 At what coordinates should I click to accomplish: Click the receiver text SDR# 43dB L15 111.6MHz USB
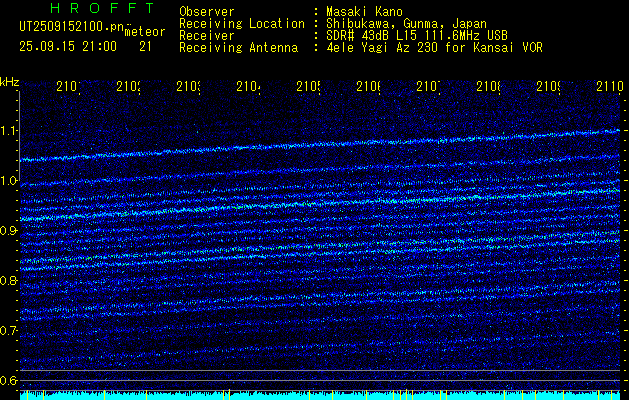[417, 36]
